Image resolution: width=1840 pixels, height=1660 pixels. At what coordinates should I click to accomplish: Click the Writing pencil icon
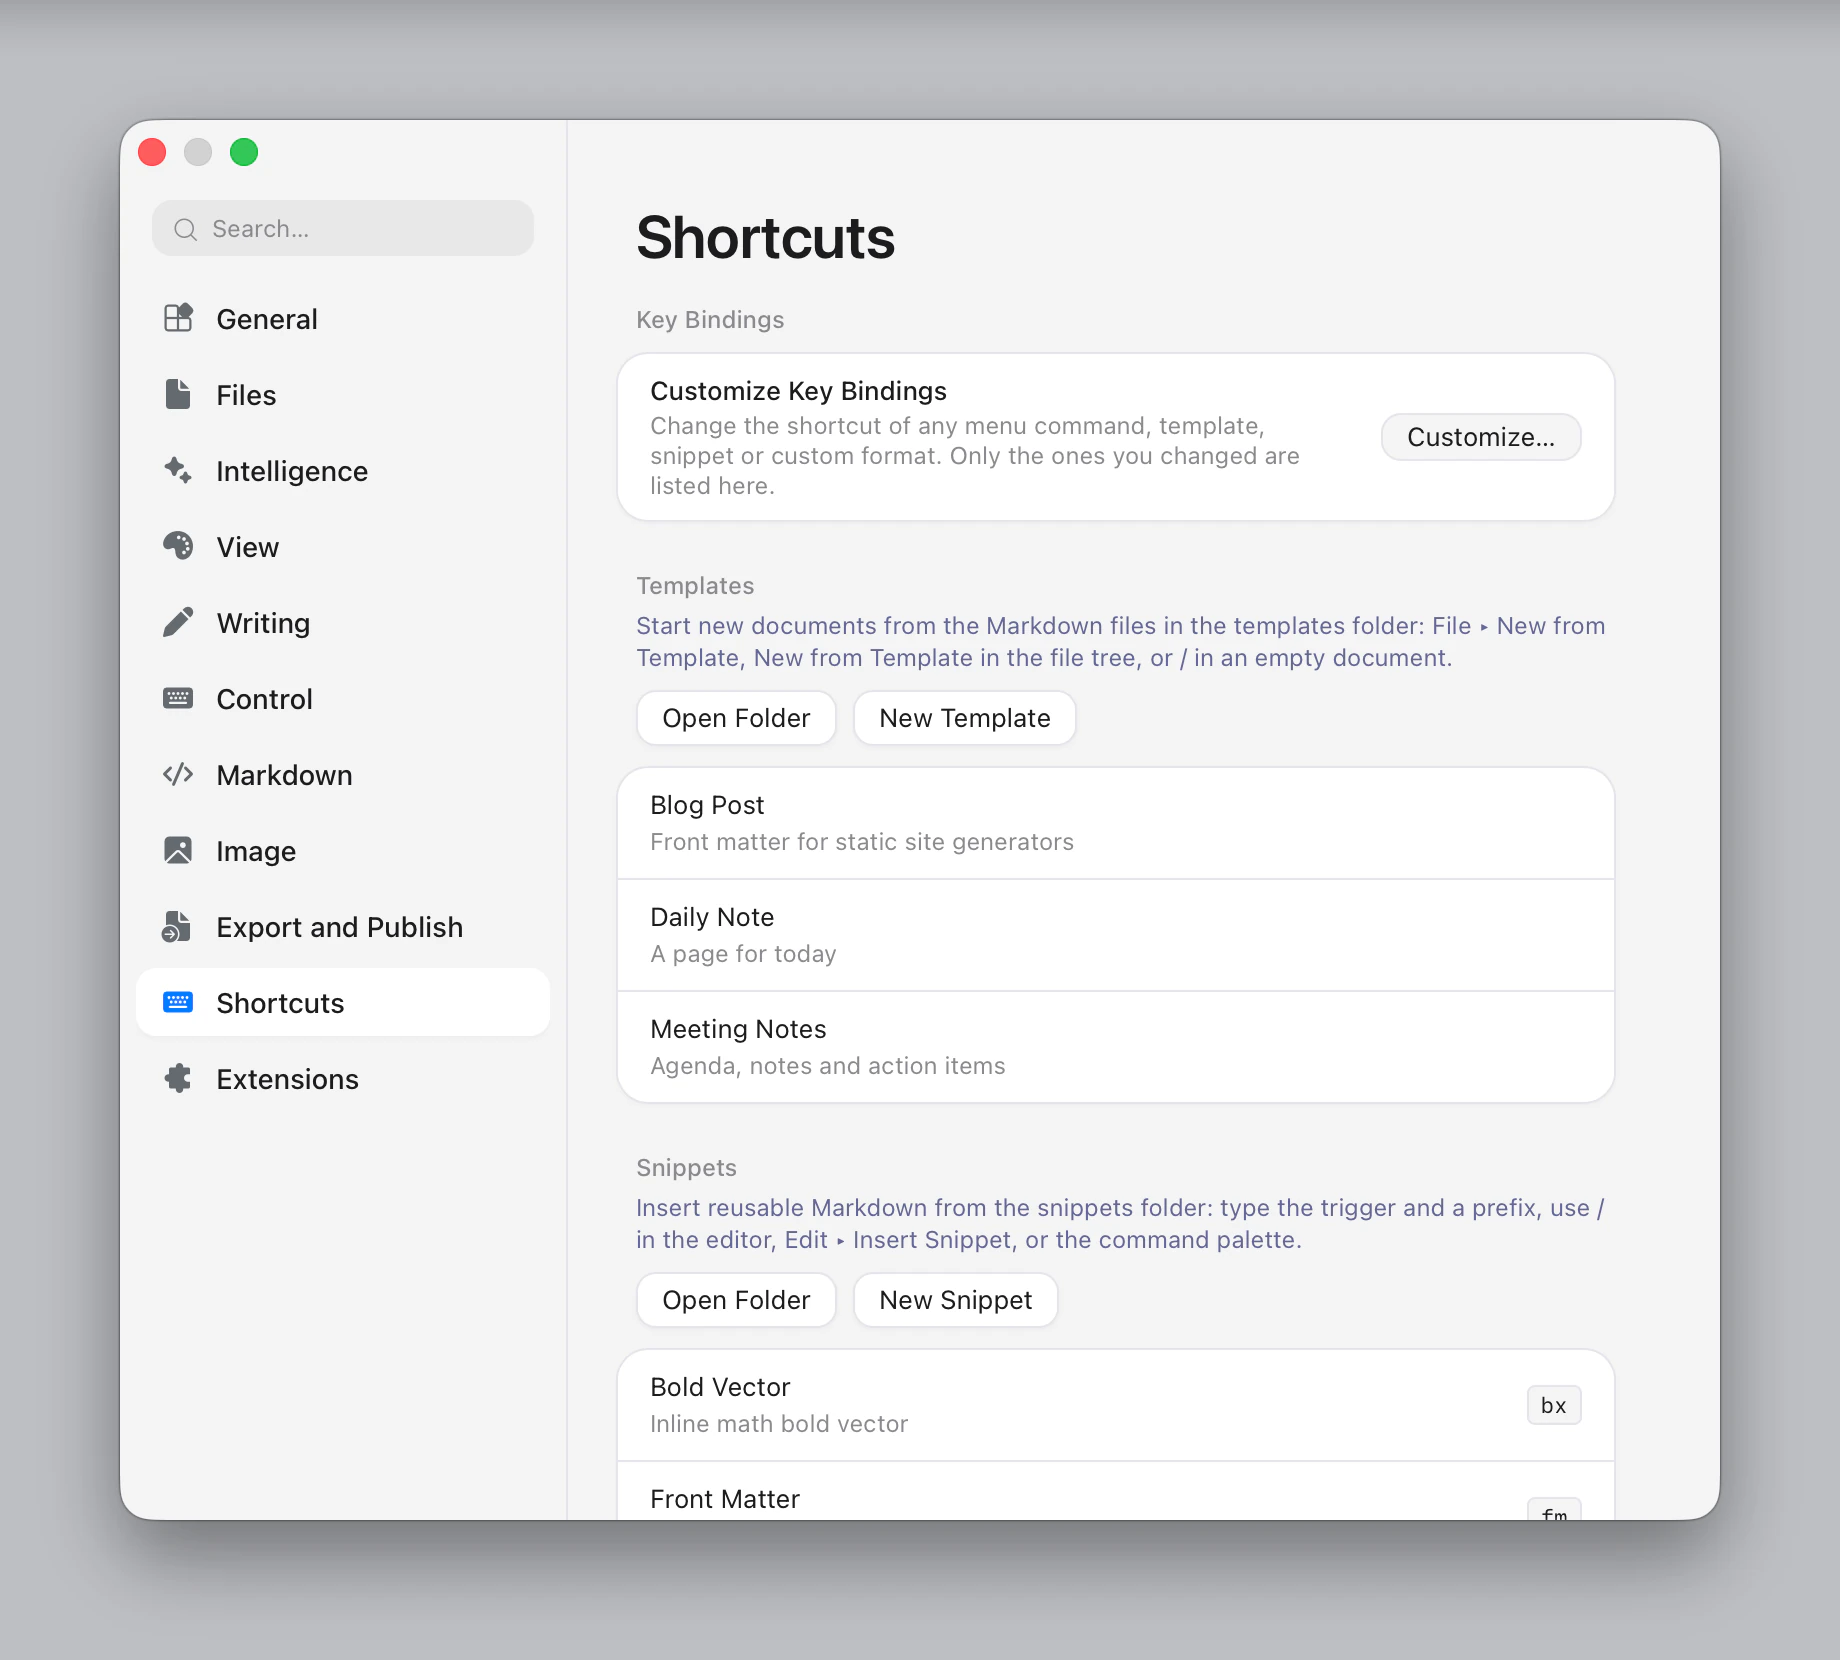(x=178, y=622)
